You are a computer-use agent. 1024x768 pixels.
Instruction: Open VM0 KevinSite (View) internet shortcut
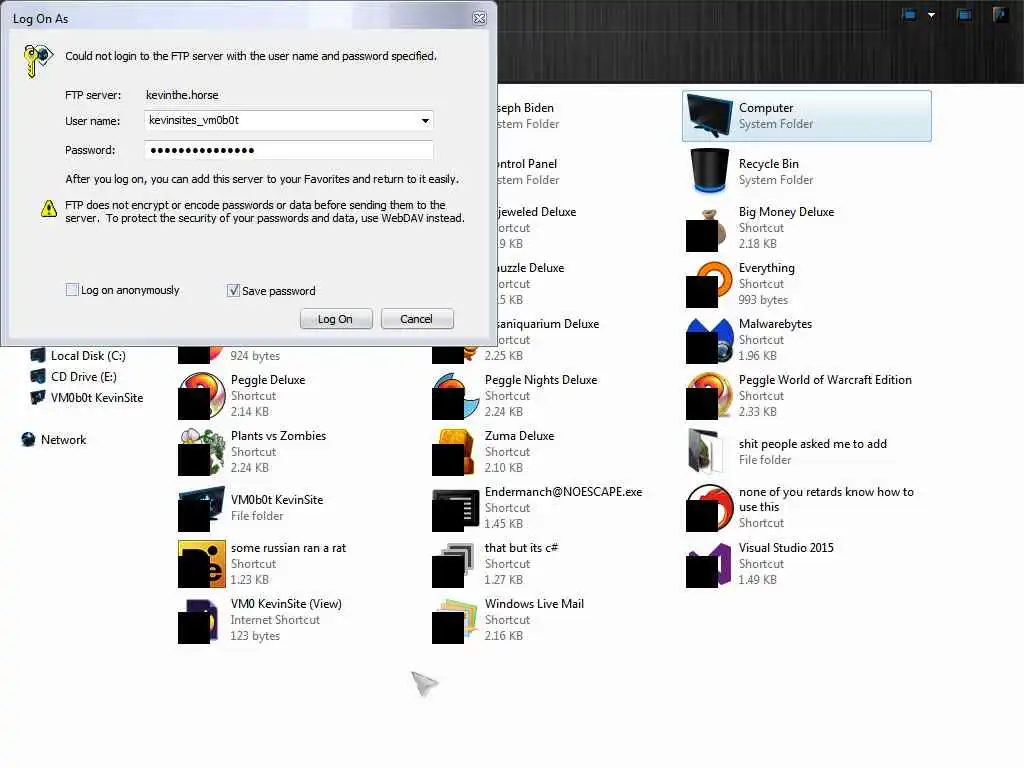click(198, 620)
